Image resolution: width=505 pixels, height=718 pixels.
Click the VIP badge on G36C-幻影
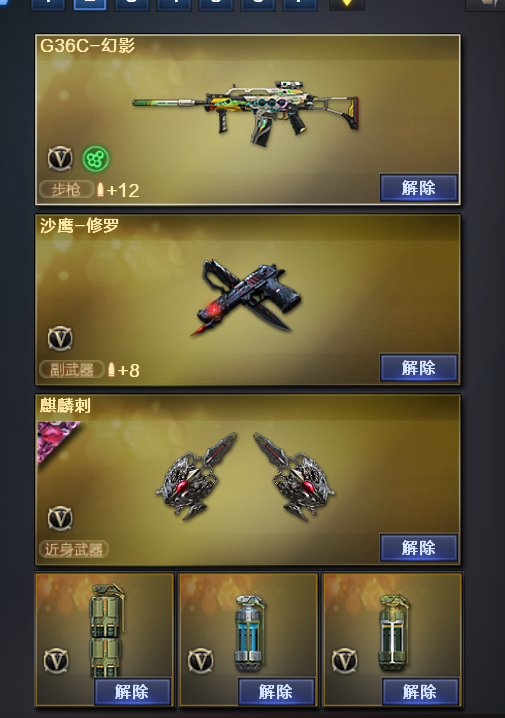[60, 158]
